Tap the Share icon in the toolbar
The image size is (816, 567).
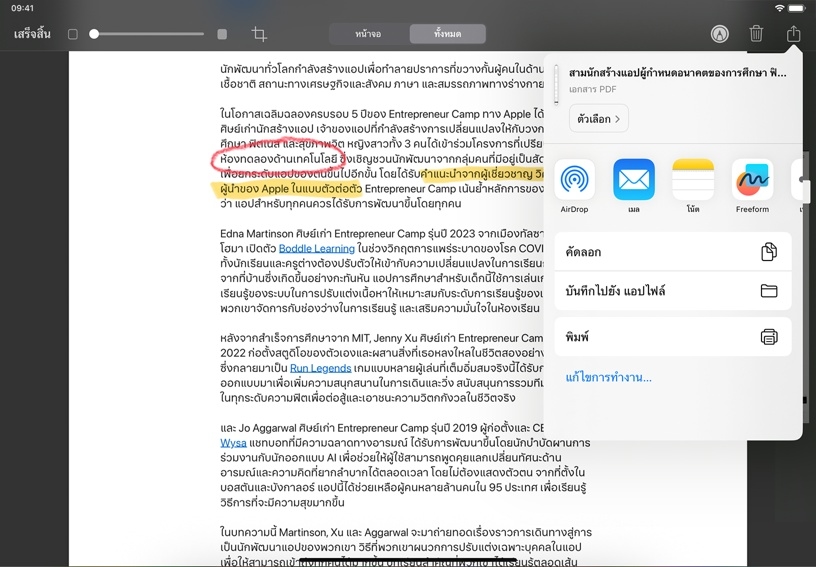click(793, 34)
